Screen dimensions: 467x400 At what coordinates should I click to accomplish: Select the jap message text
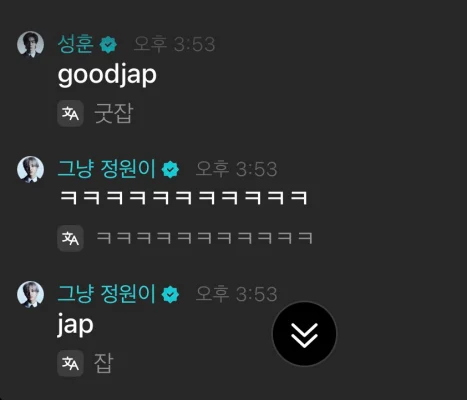click(x=75, y=325)
